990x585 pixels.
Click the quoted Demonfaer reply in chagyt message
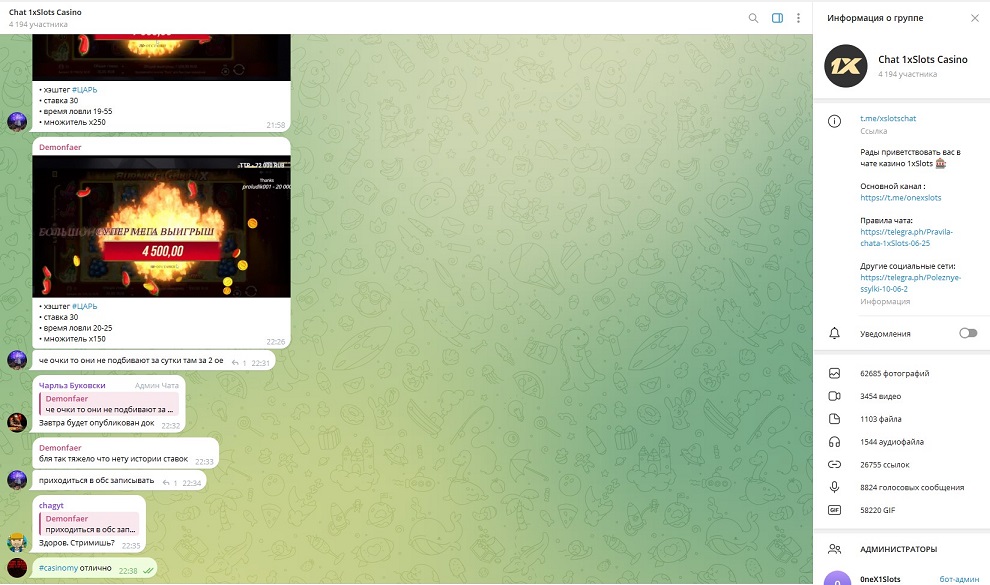tap(89, 524)
